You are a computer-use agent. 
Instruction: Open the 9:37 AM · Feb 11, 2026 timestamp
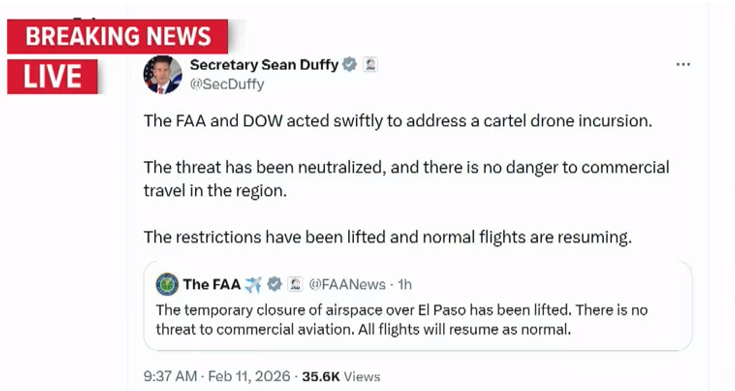pos(217,376)
